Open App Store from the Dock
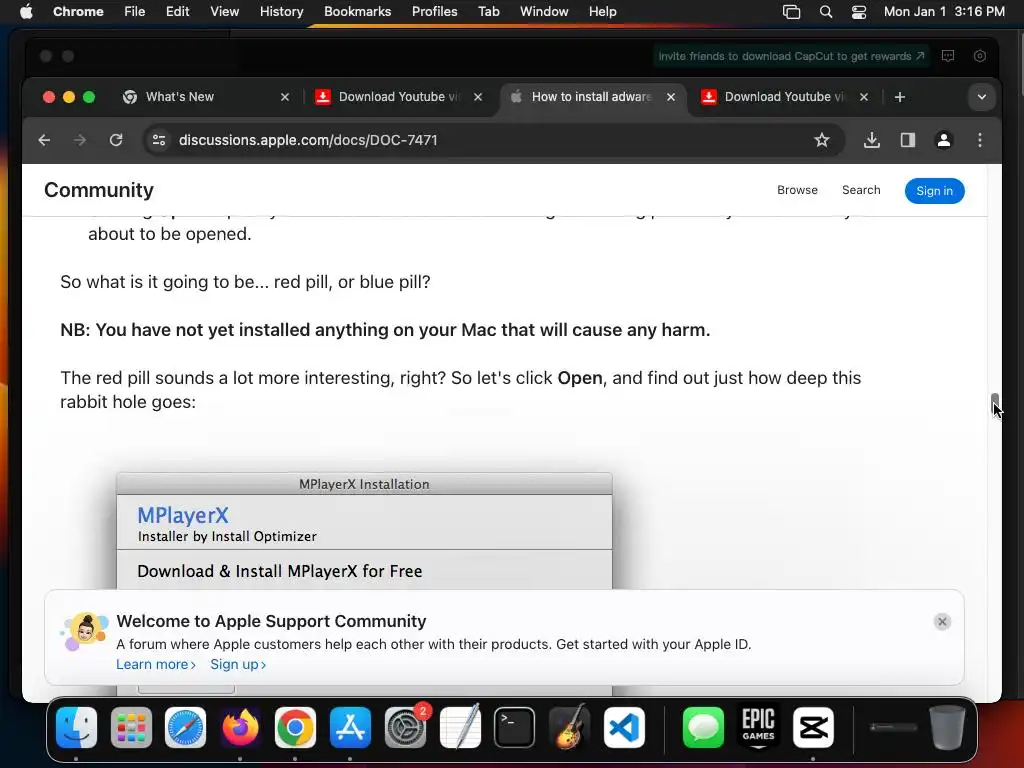The image size is (1024, 768). tap(350, 728)
